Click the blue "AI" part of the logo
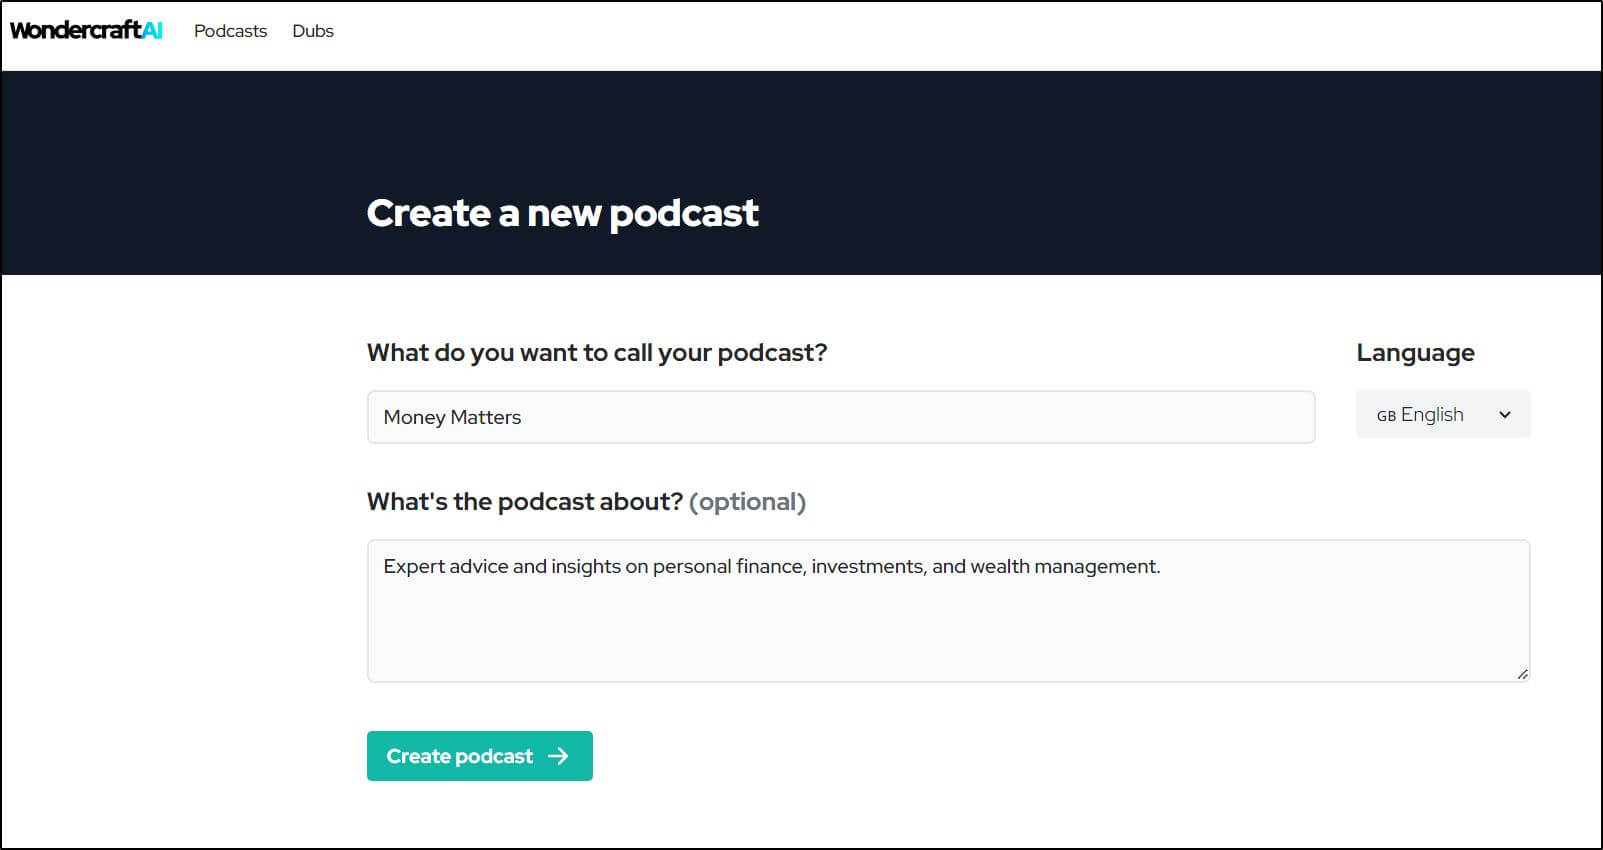 click(152, 30)
